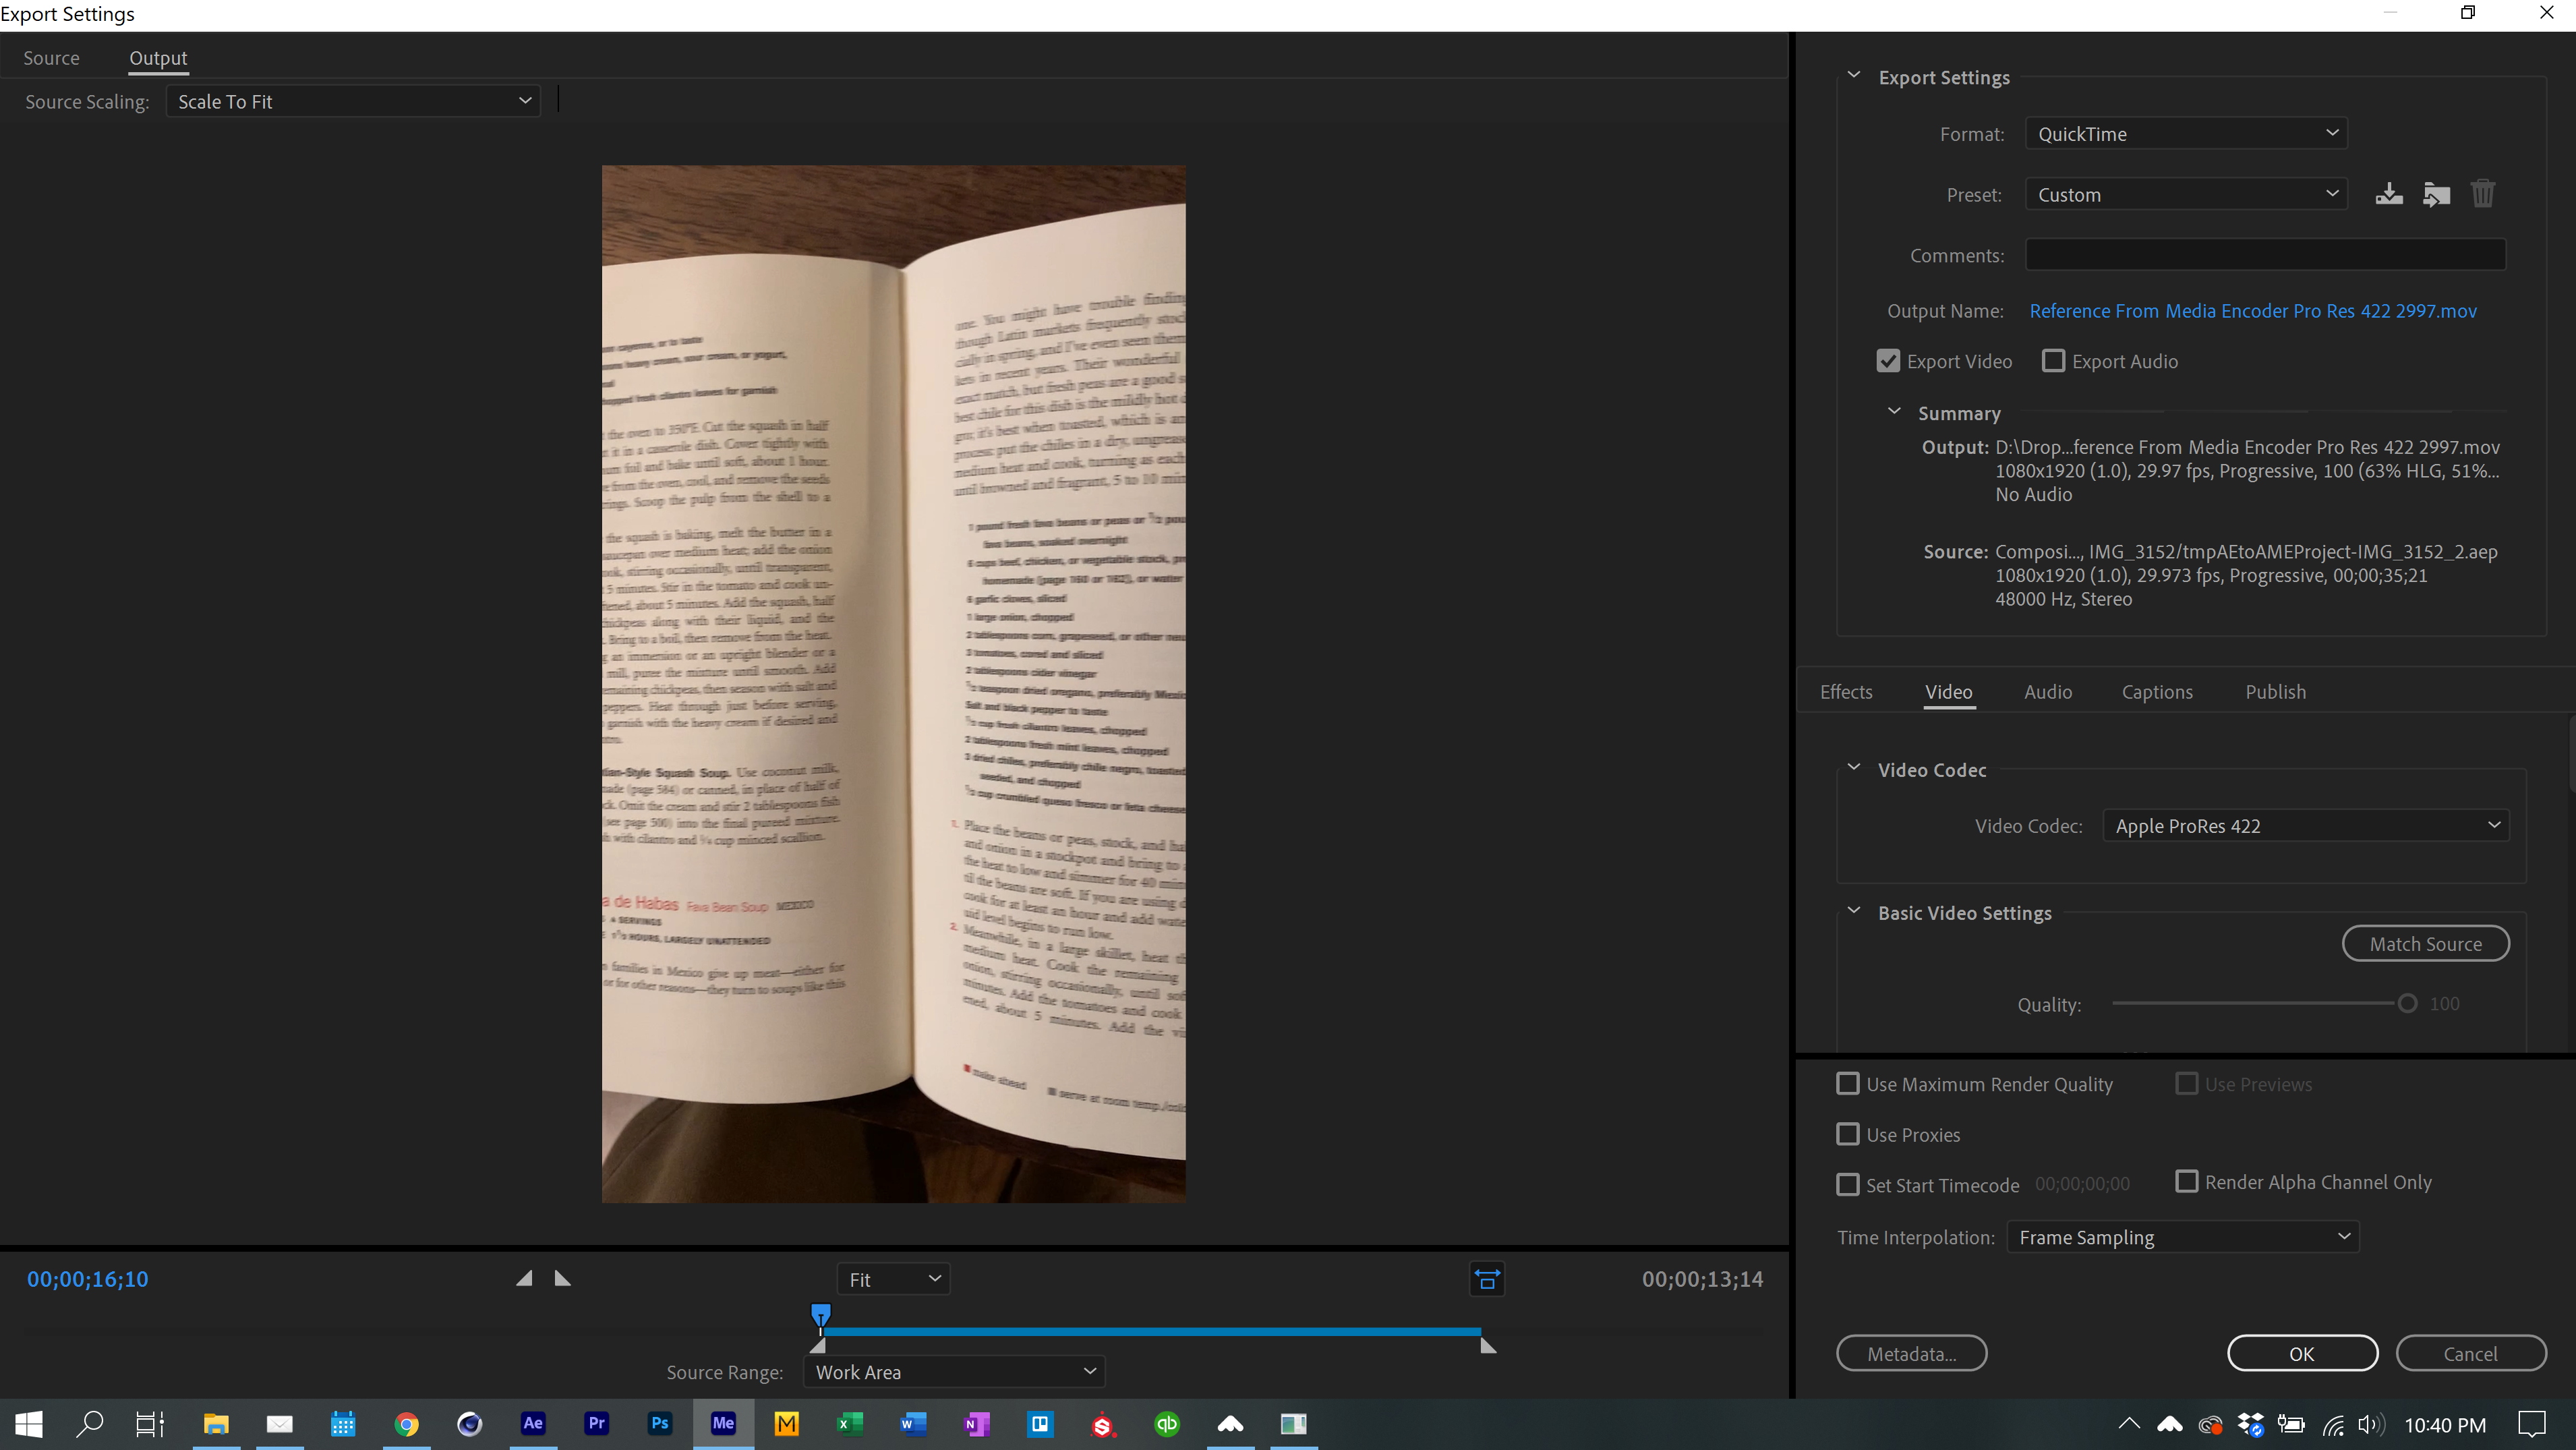2576x1450 pixels.
Task: Open After Effects from the taskbar
Action: [533, 1424]
